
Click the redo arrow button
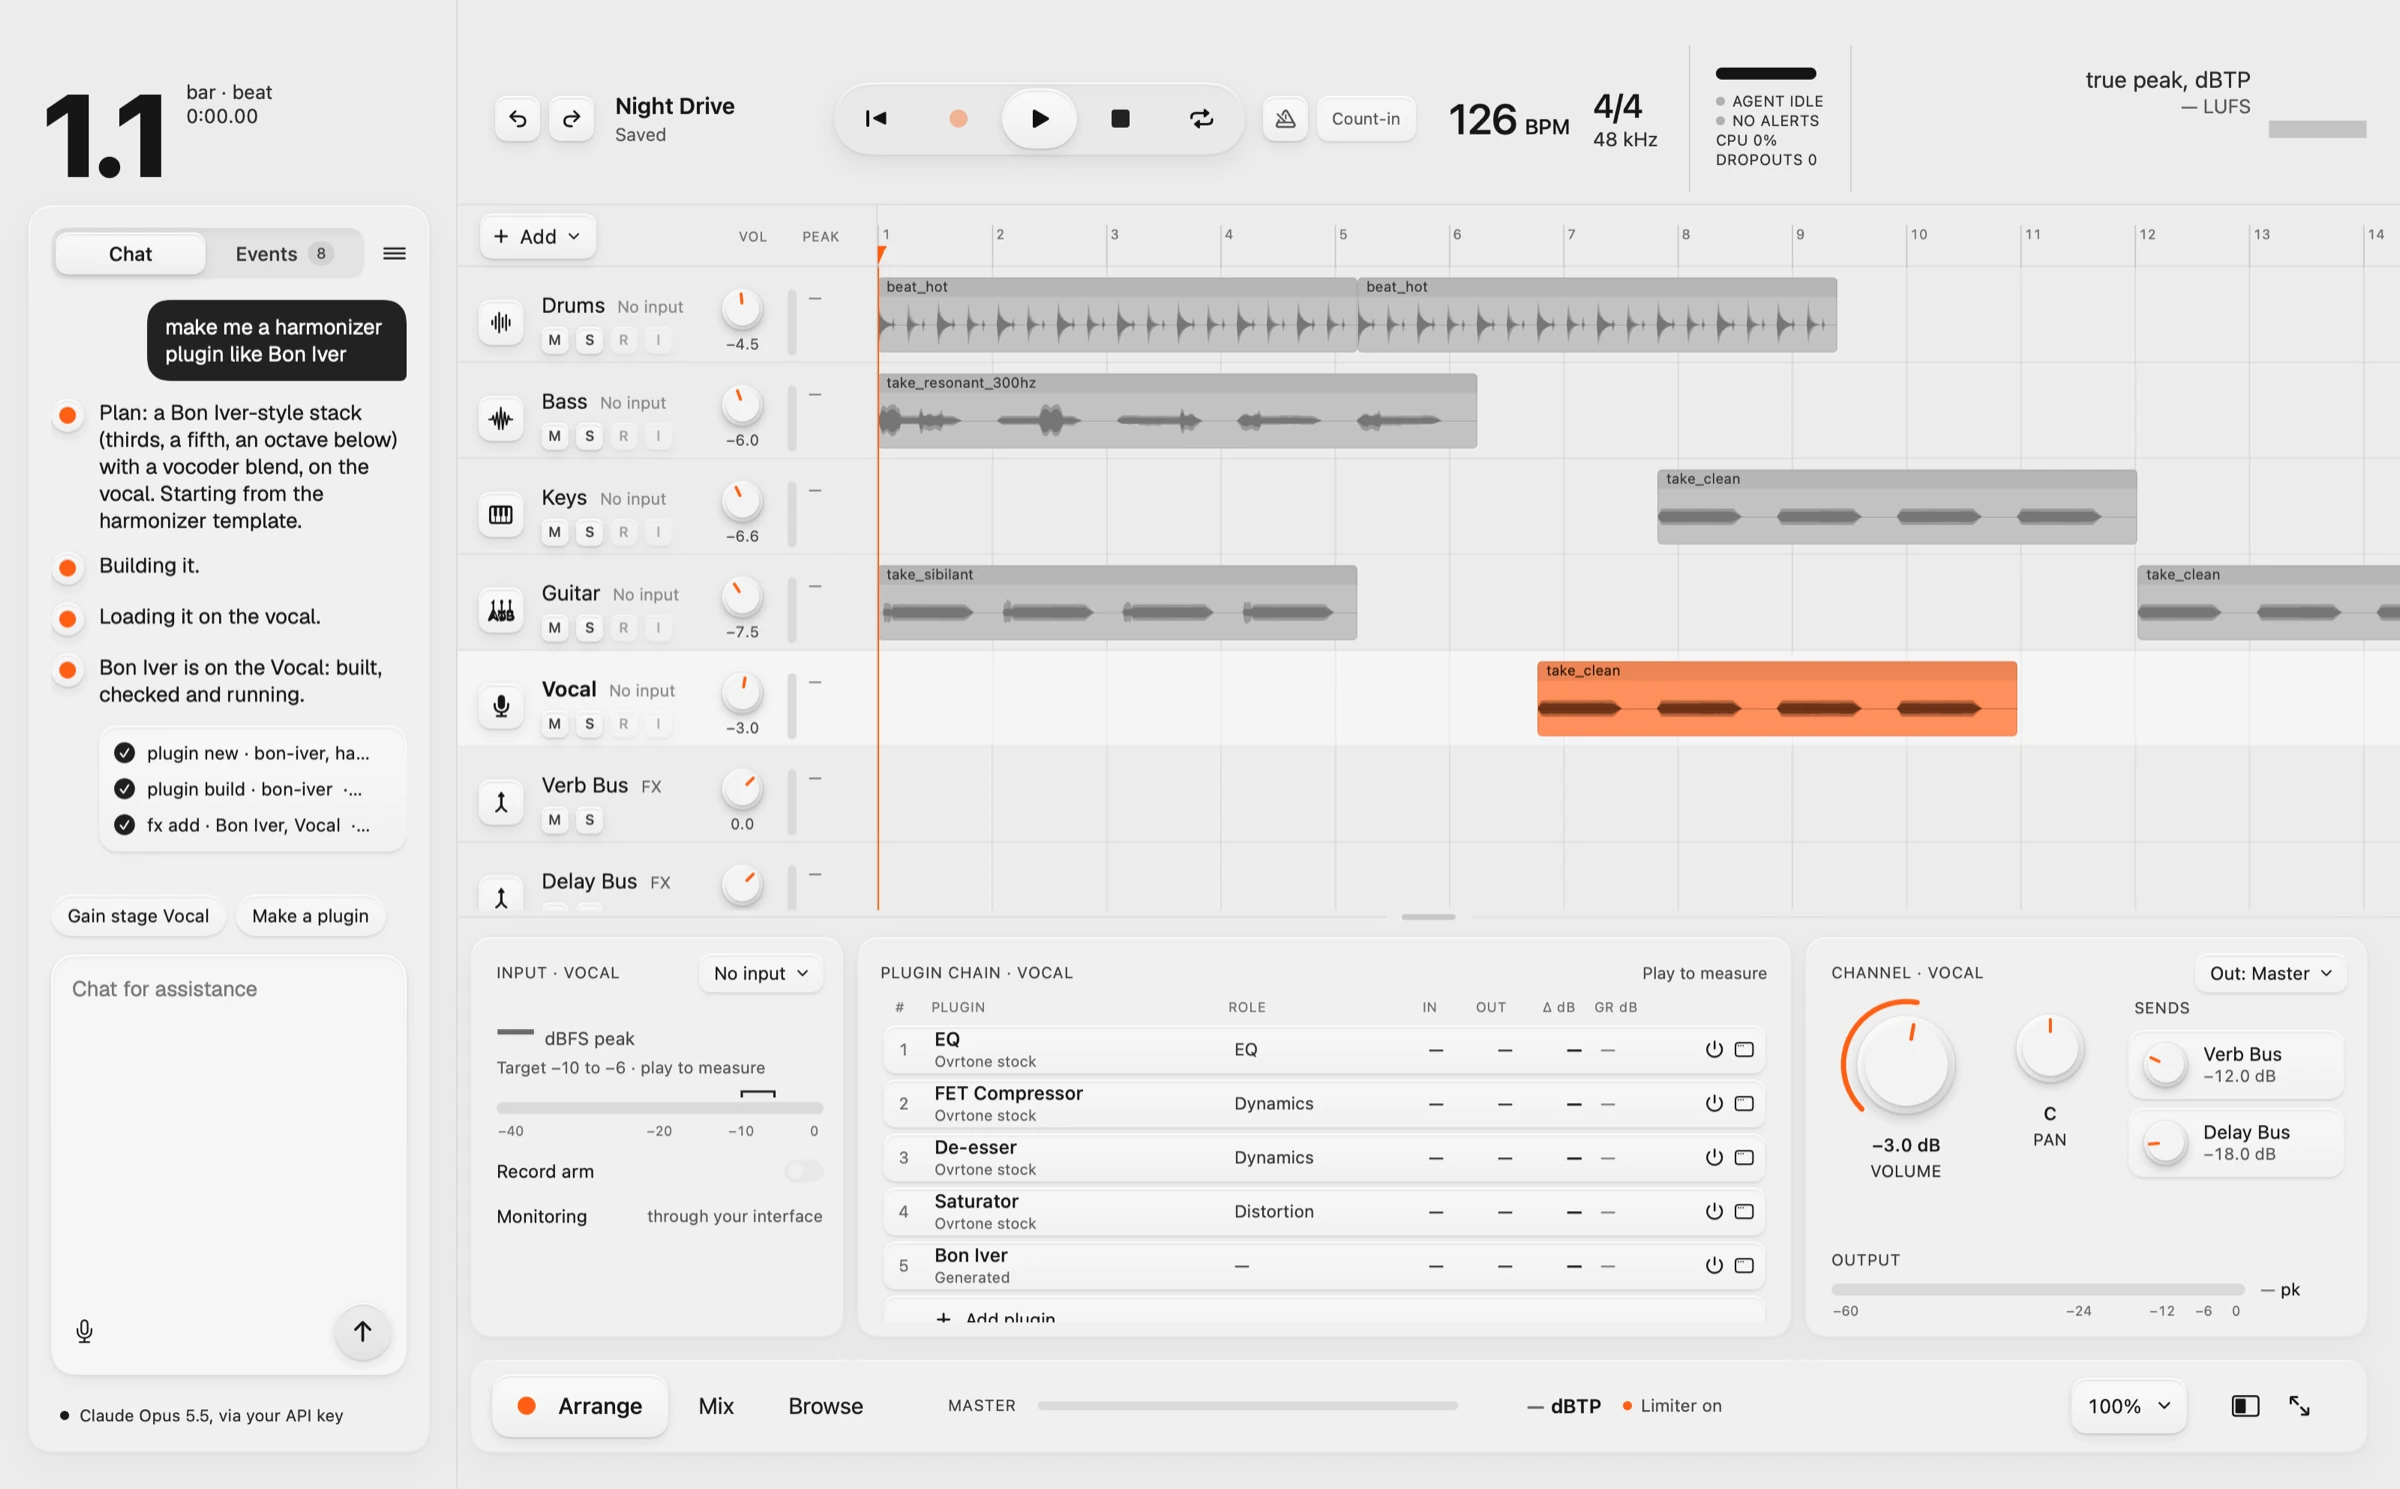571,119
